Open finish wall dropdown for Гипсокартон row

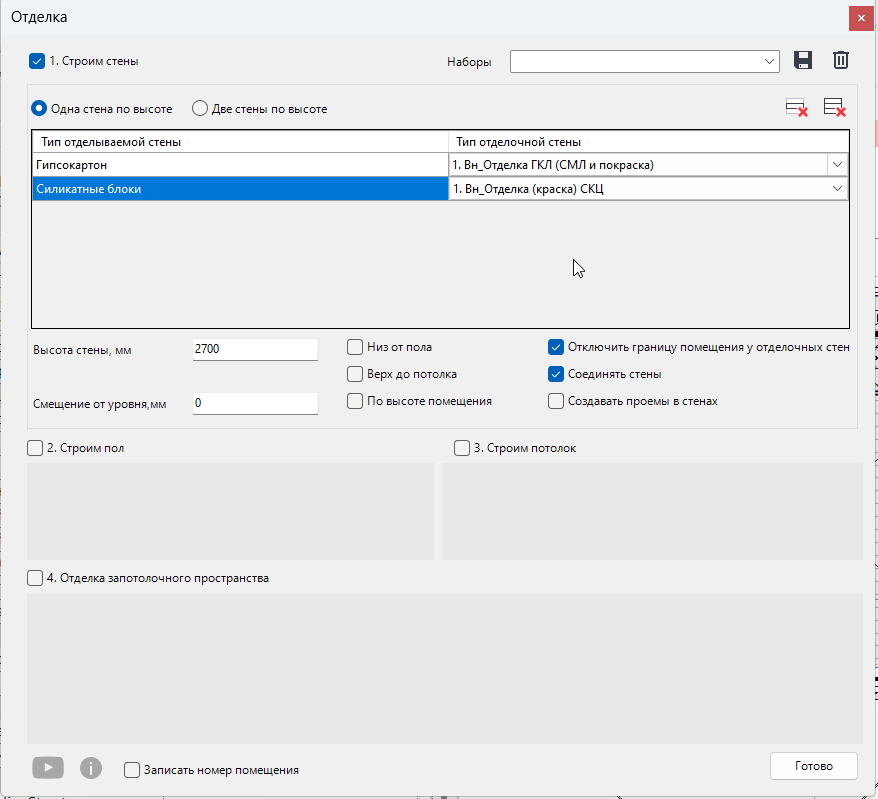[836, 164]
